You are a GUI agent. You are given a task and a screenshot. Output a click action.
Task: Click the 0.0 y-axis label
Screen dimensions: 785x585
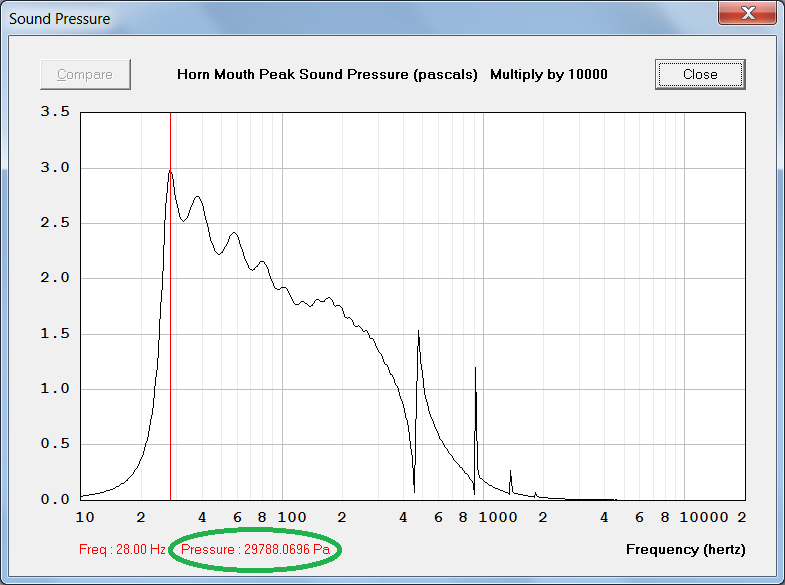click(x=55, y=499)
